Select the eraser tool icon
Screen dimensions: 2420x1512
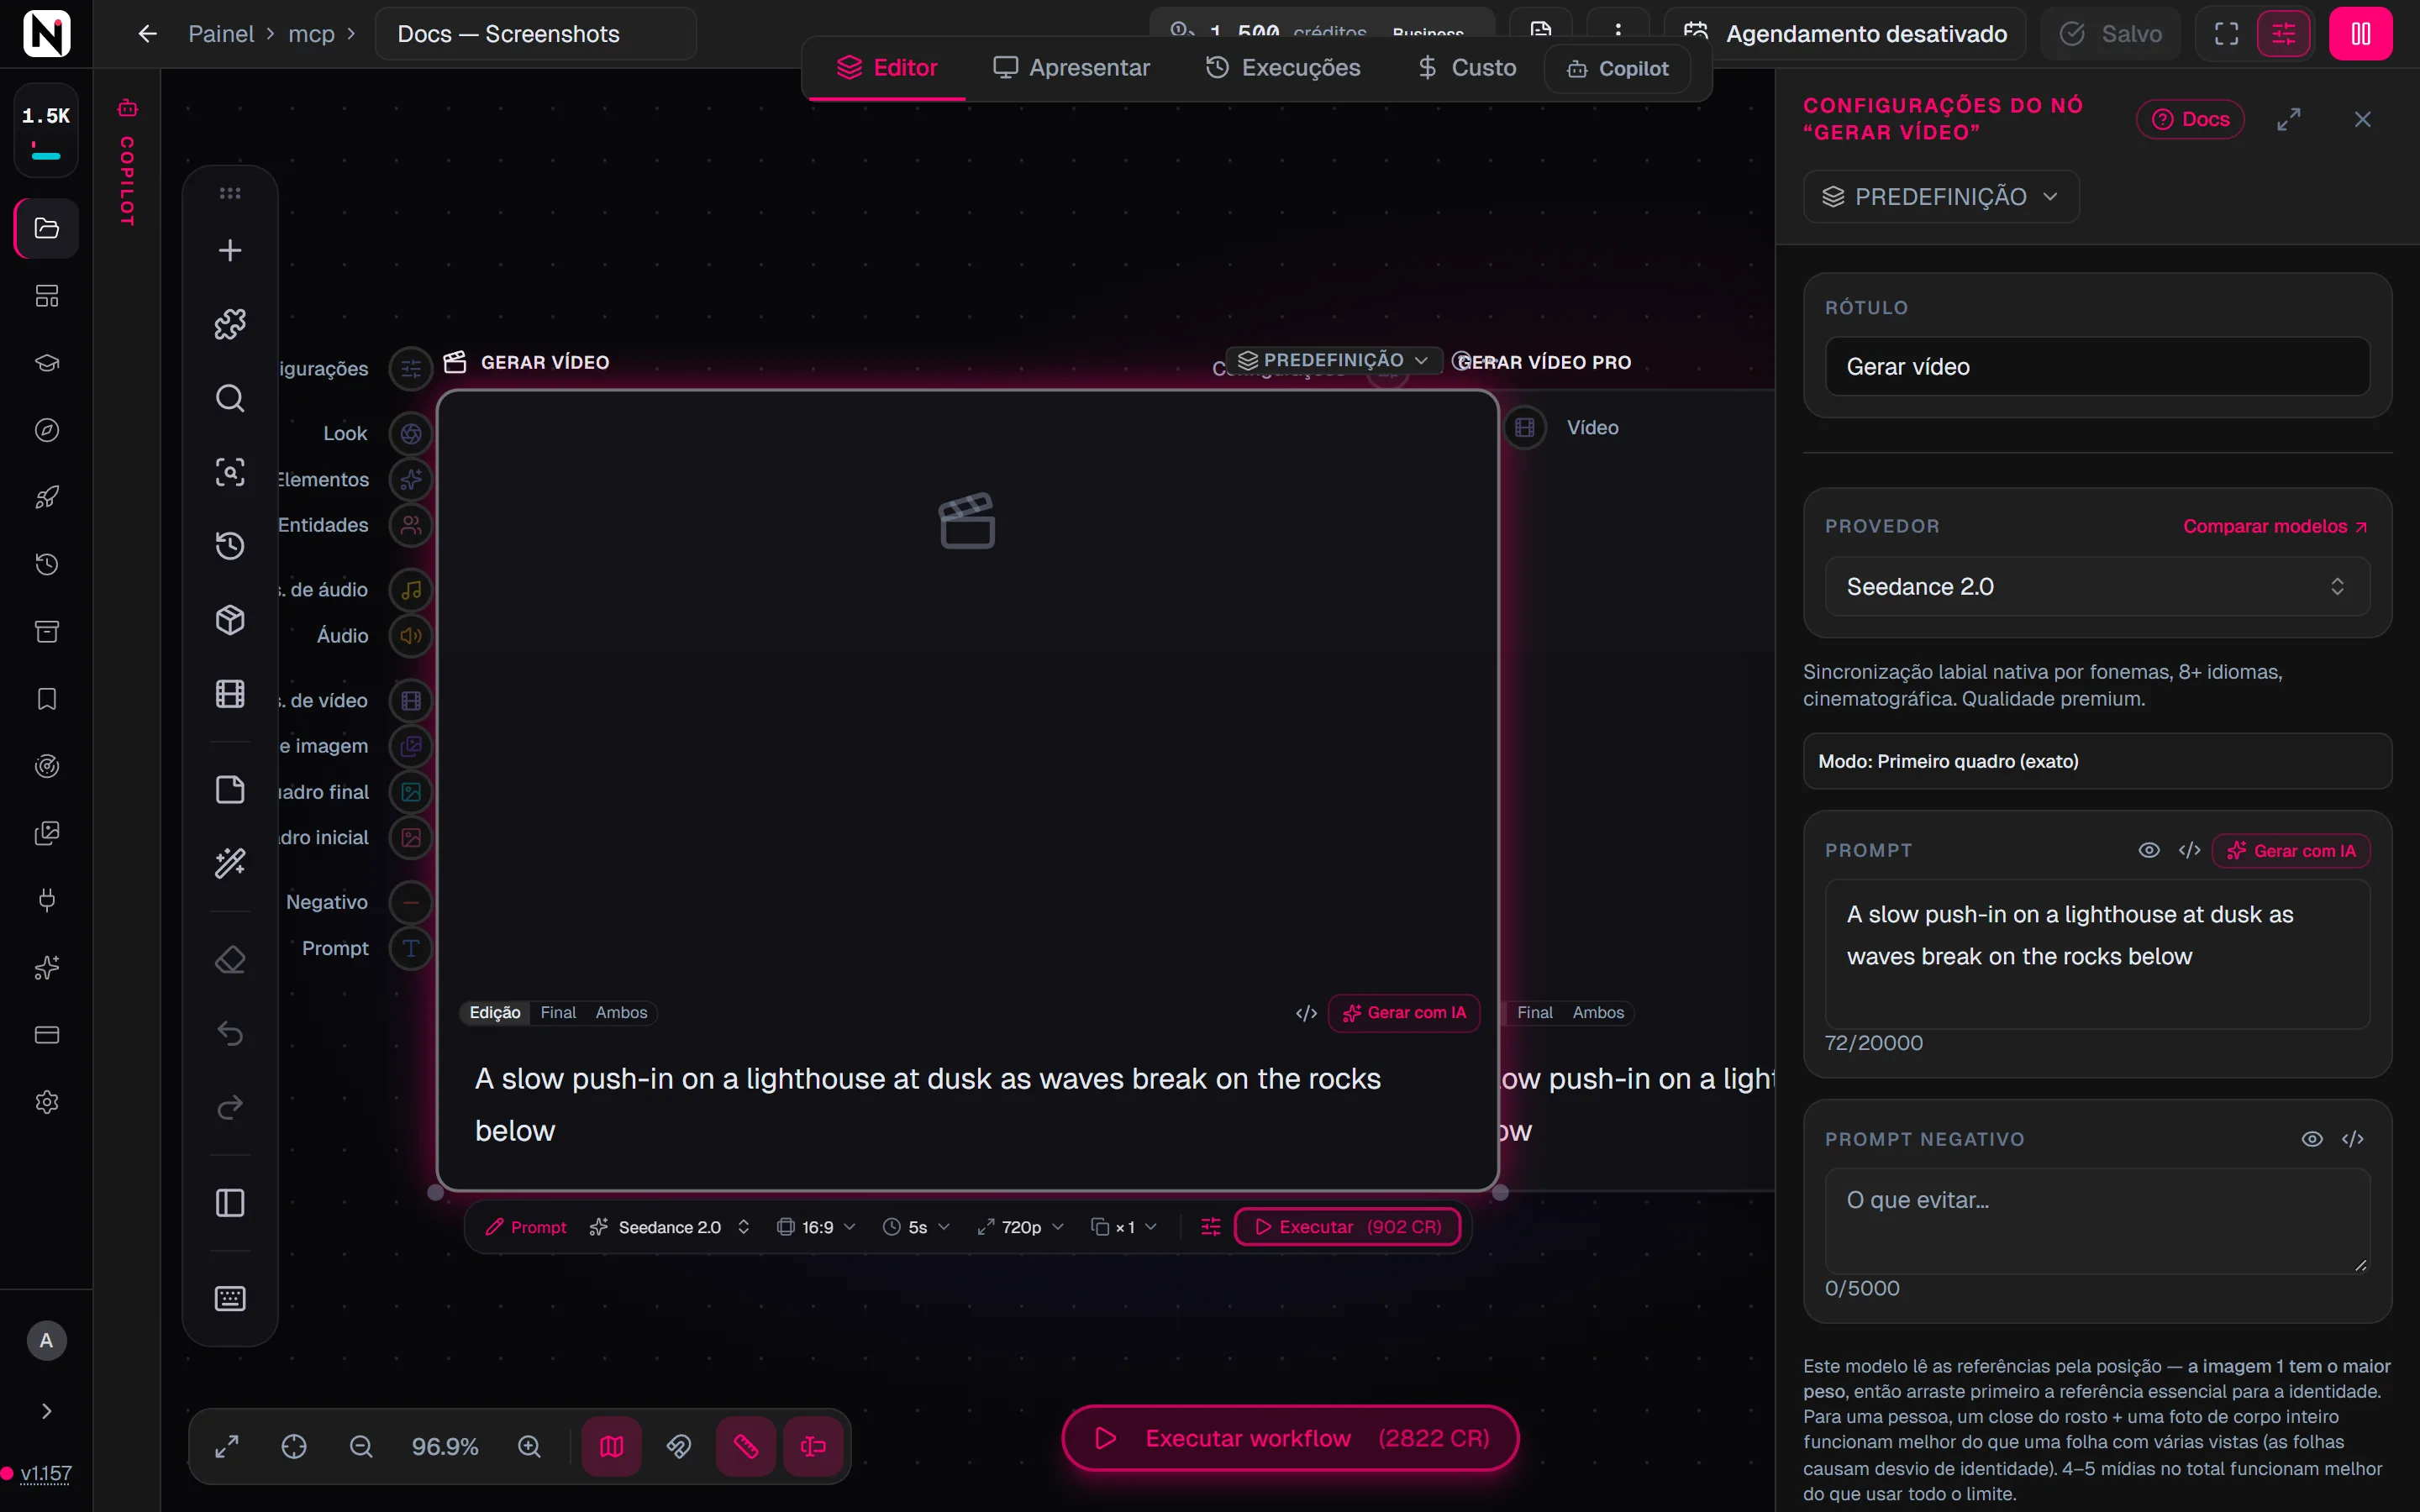tap(230, 960)
